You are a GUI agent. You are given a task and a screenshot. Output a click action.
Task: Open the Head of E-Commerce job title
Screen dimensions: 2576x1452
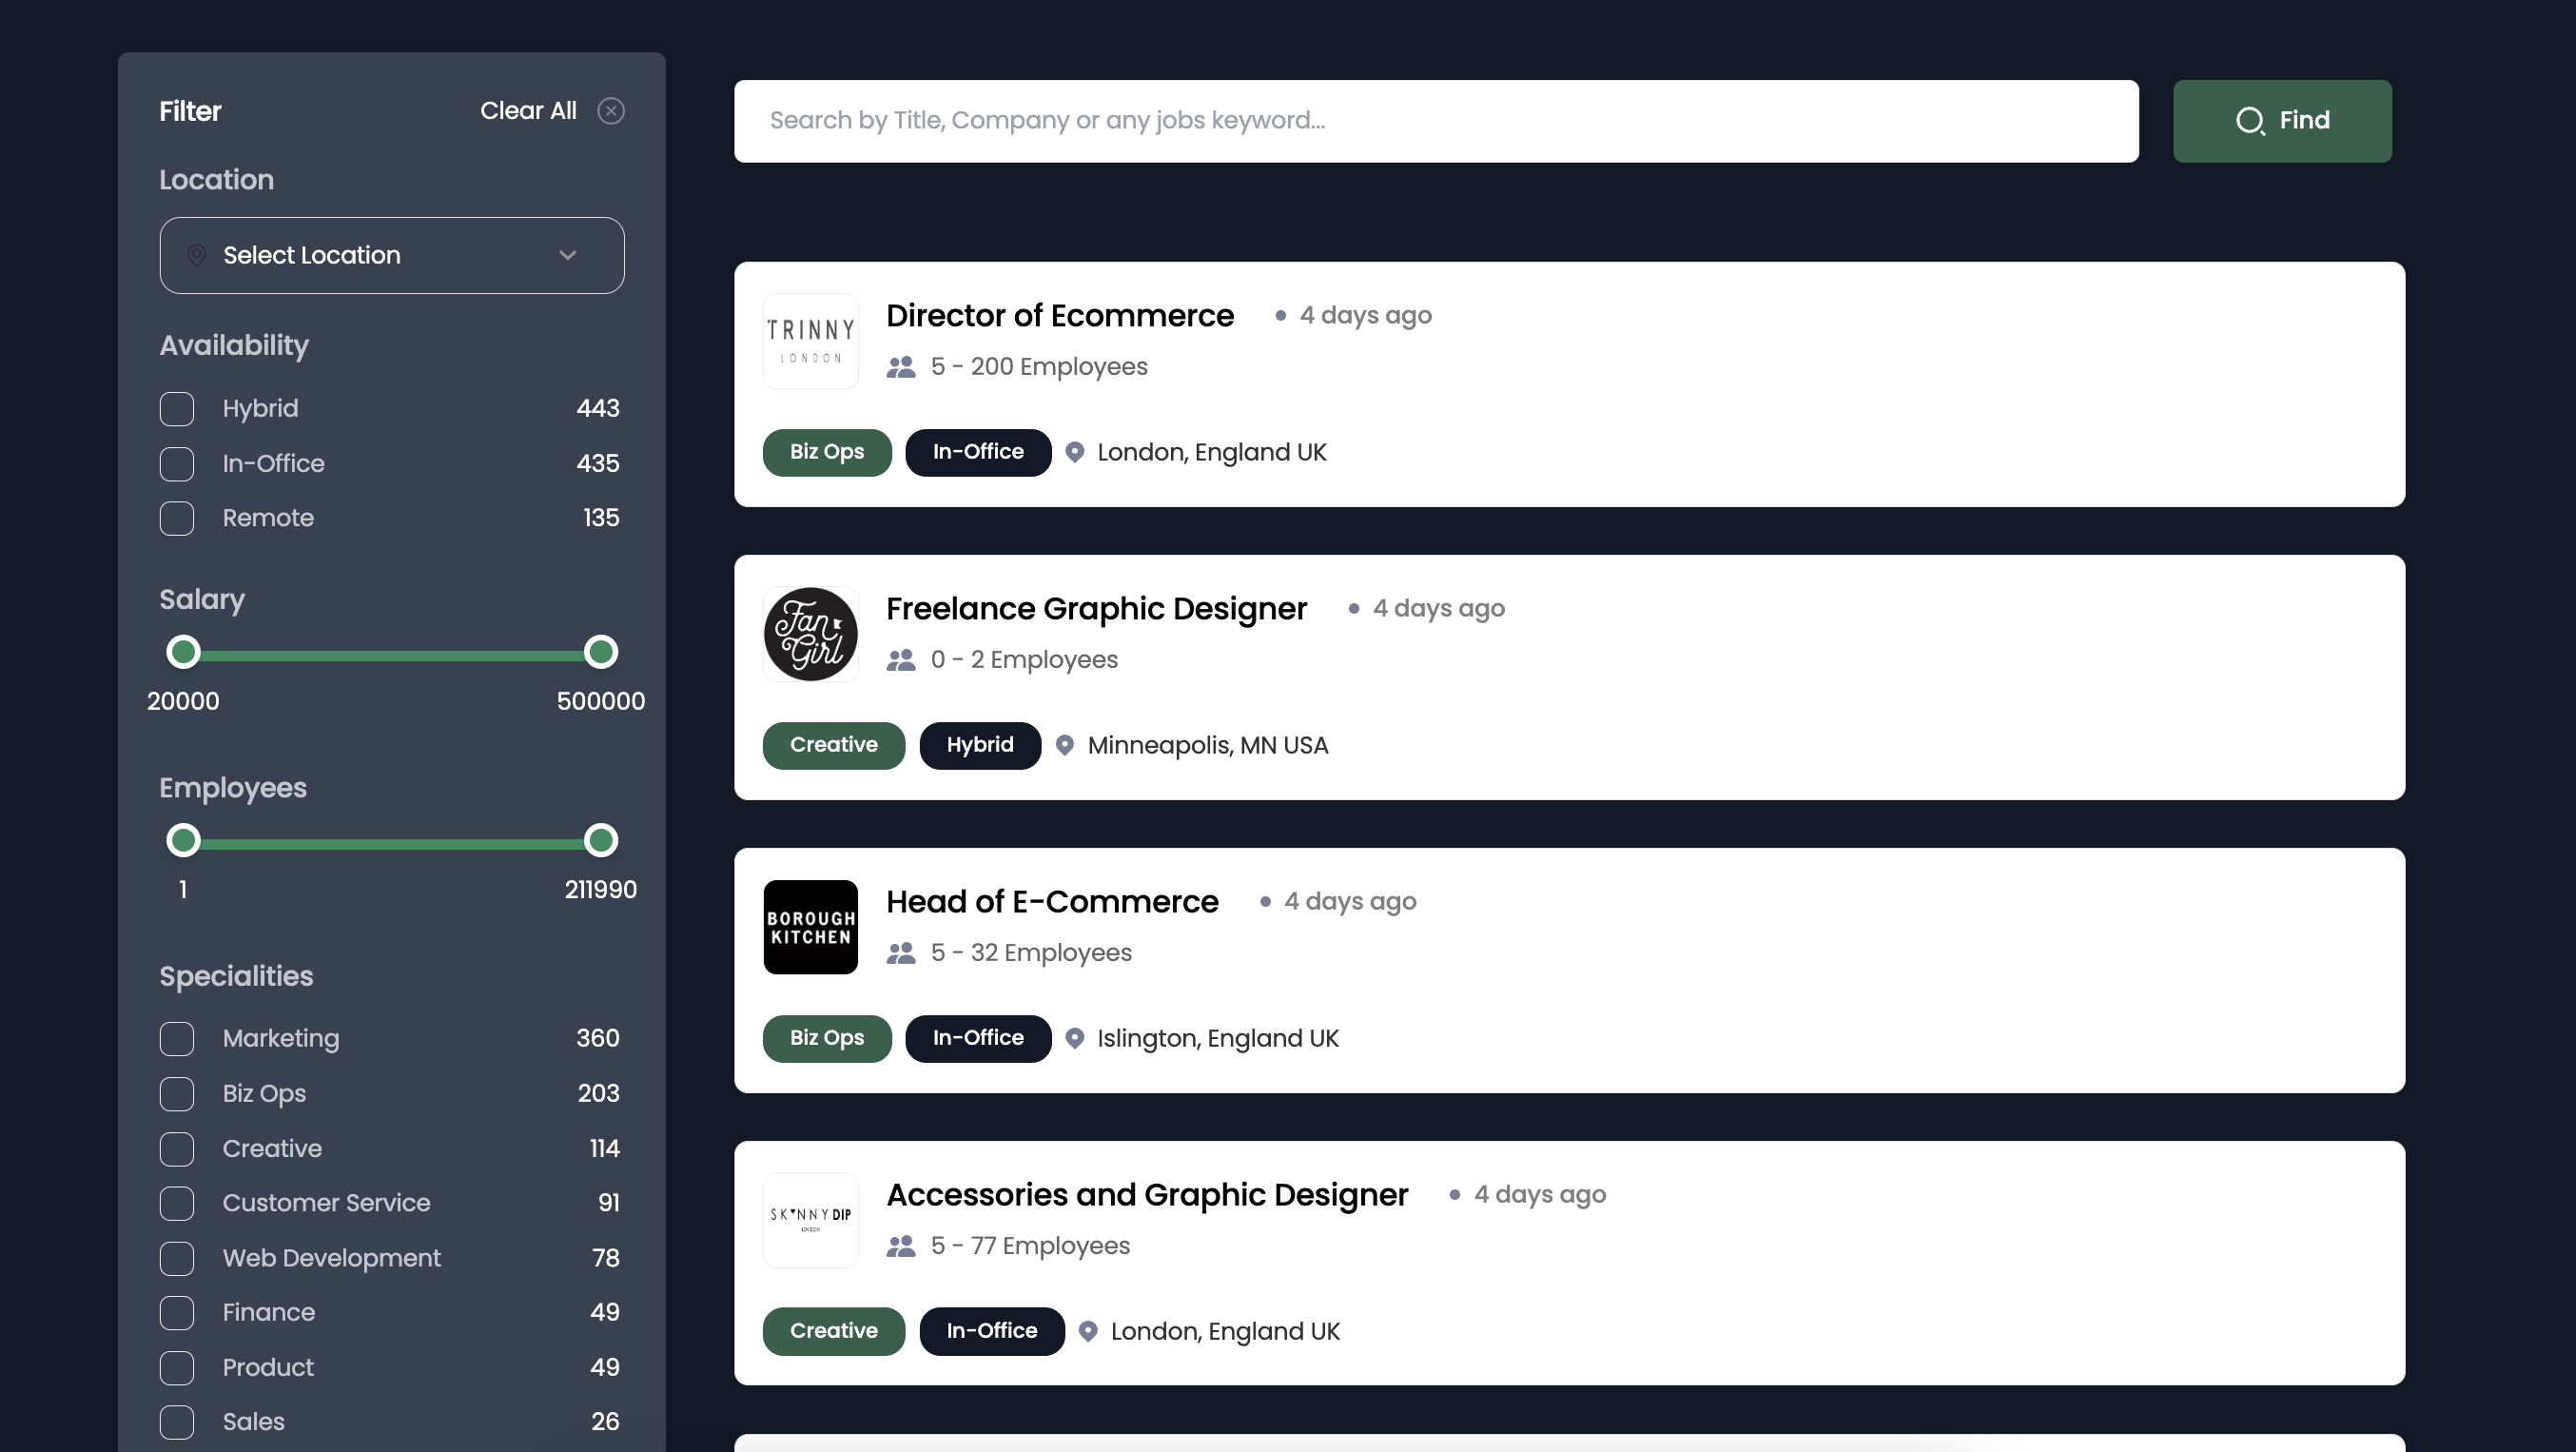(x=1052, y=902)
